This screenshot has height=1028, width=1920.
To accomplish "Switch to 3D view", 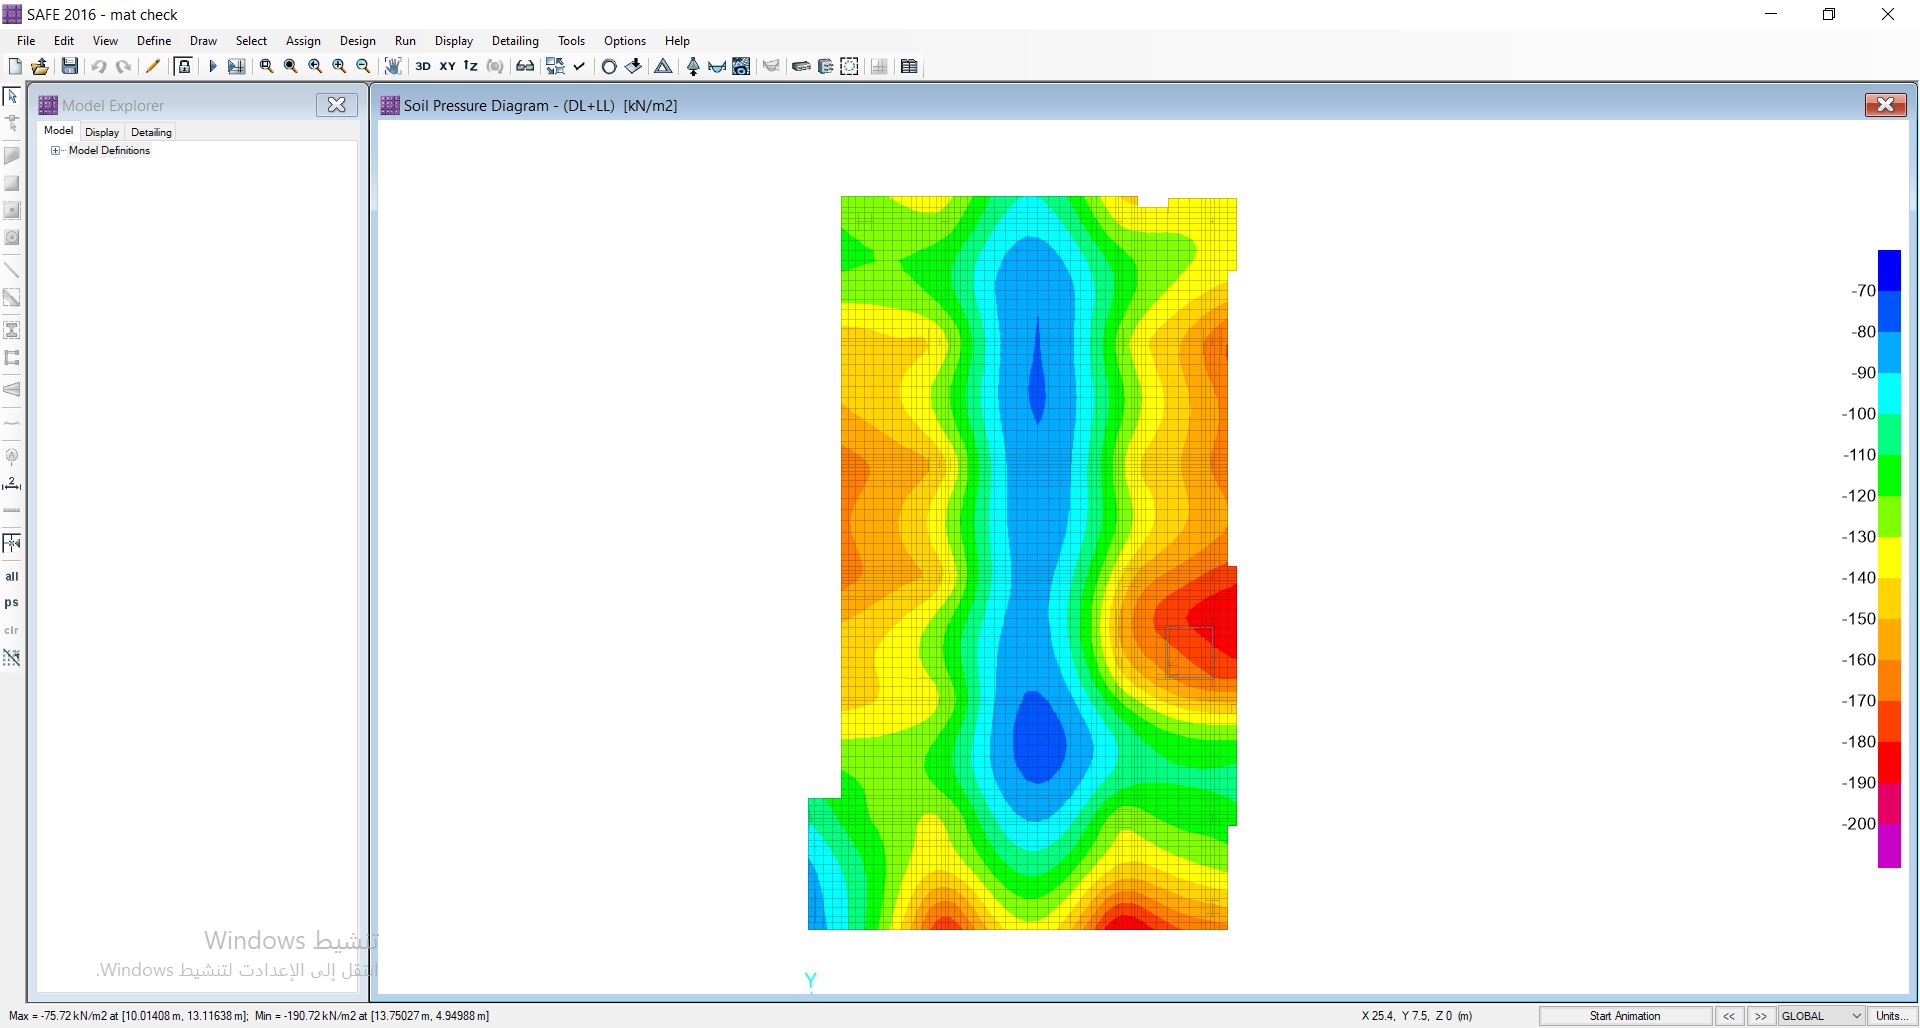I will pos(423,66).
